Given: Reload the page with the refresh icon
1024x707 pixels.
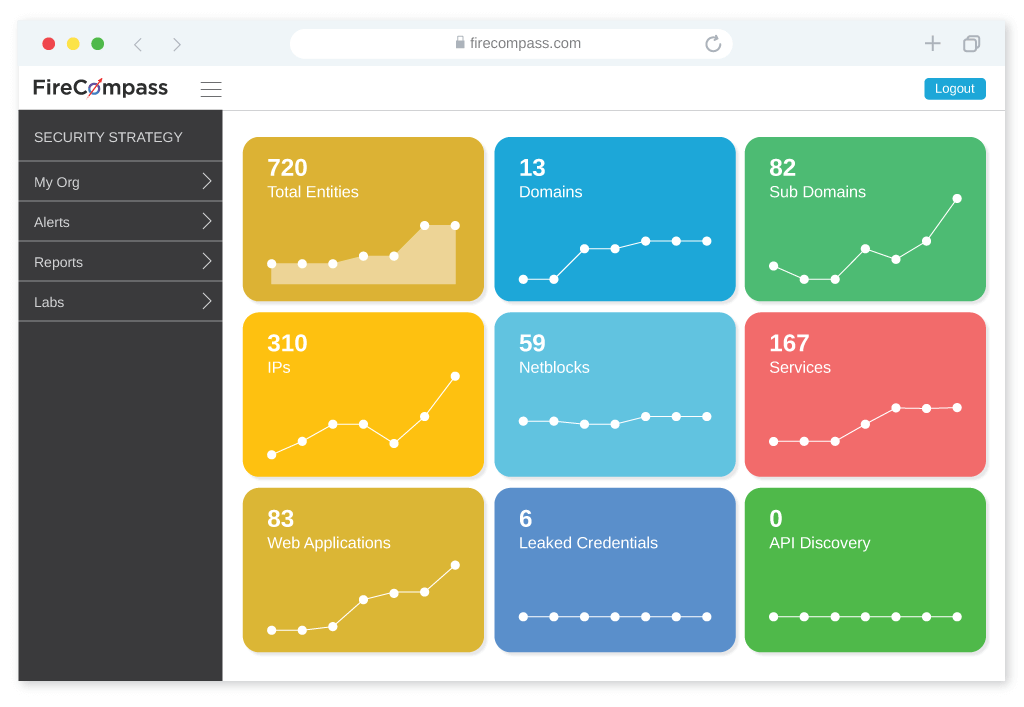Looking at the screenshot, I should tap(713, 44).
